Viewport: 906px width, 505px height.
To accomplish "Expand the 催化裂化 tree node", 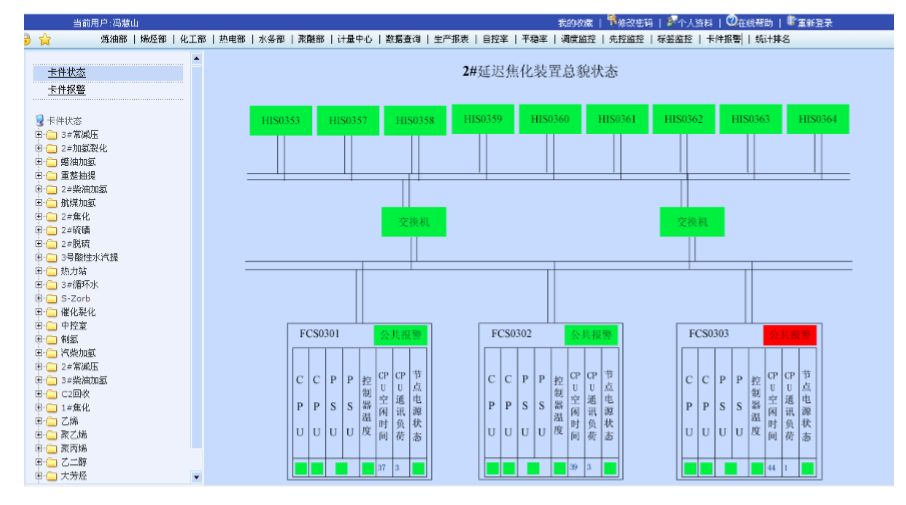I will (39, 312).
